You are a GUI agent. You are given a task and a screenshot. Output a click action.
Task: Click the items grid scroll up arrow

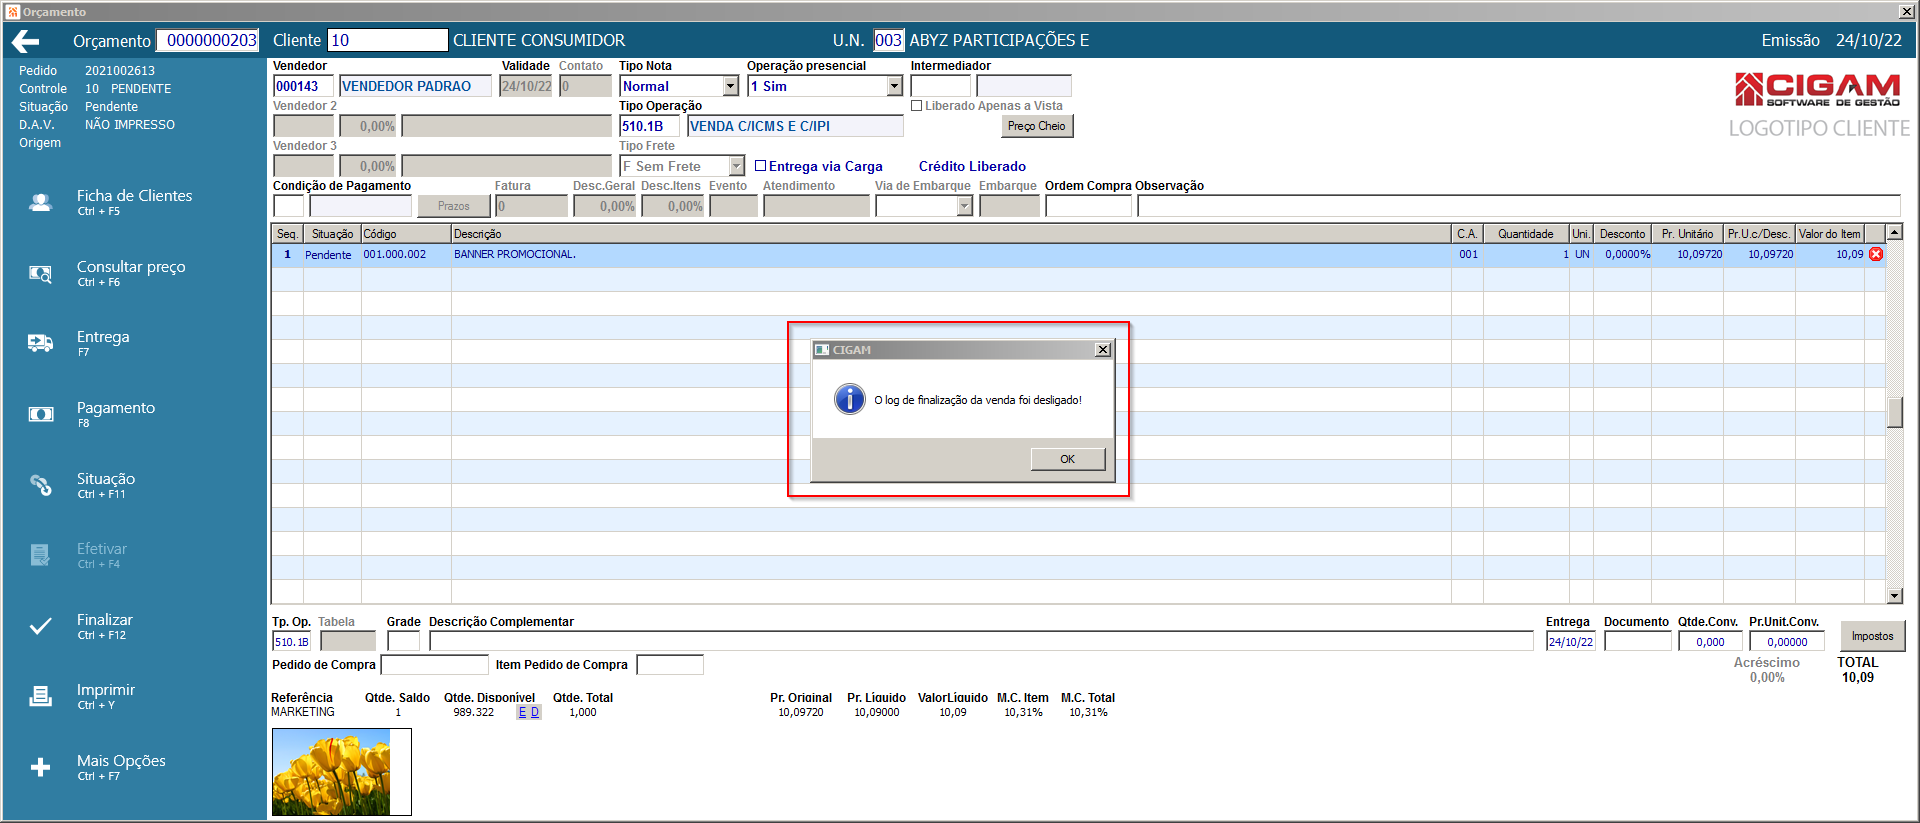pos(1894,232)
